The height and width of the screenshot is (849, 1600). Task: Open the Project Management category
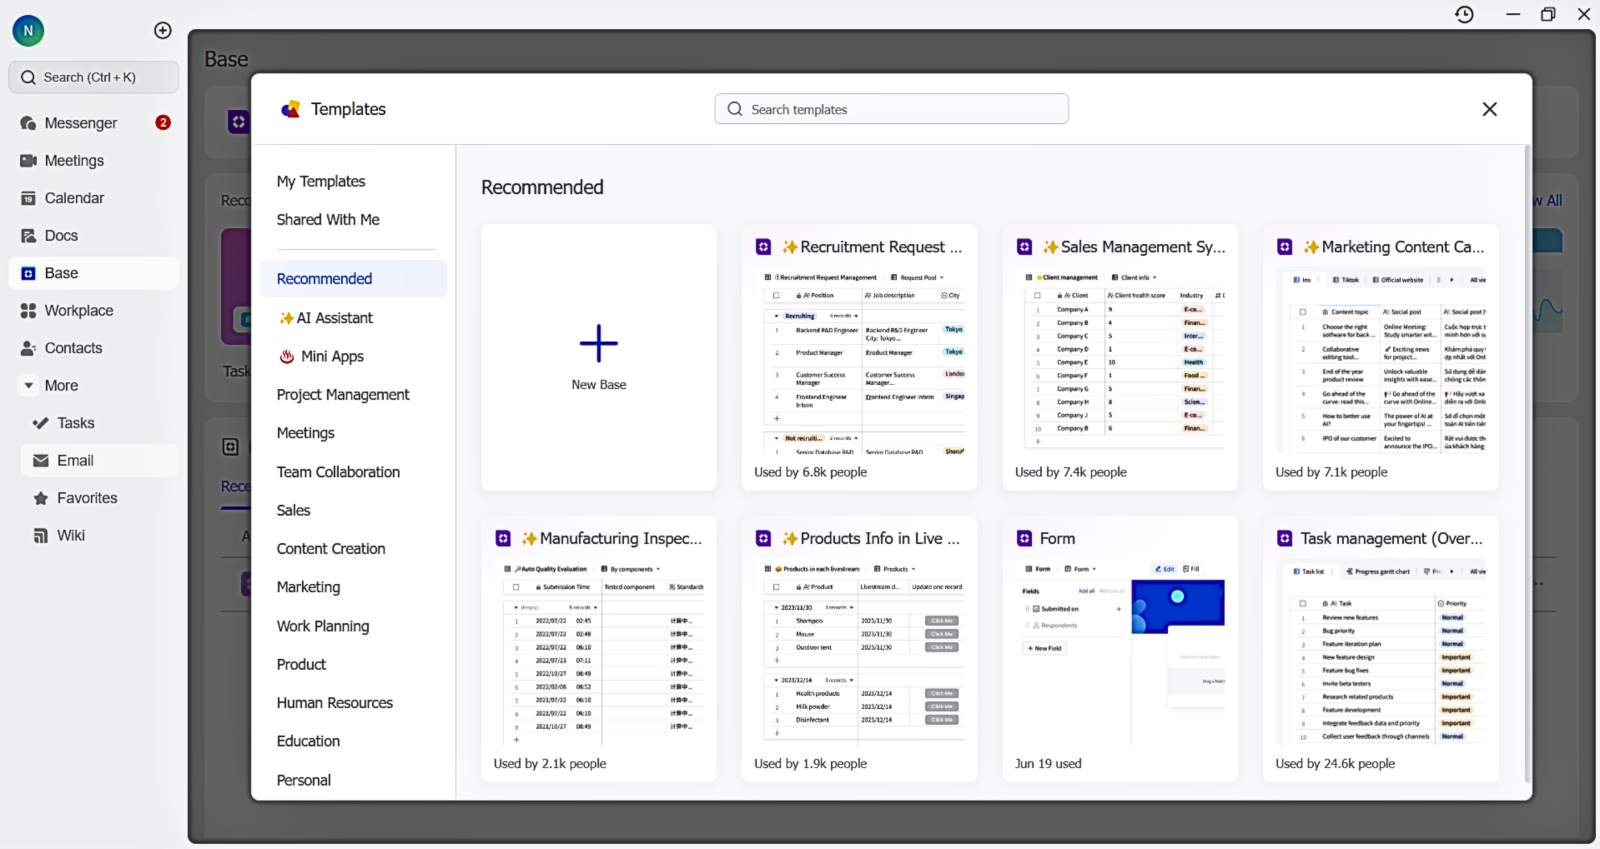click(343, 395)
